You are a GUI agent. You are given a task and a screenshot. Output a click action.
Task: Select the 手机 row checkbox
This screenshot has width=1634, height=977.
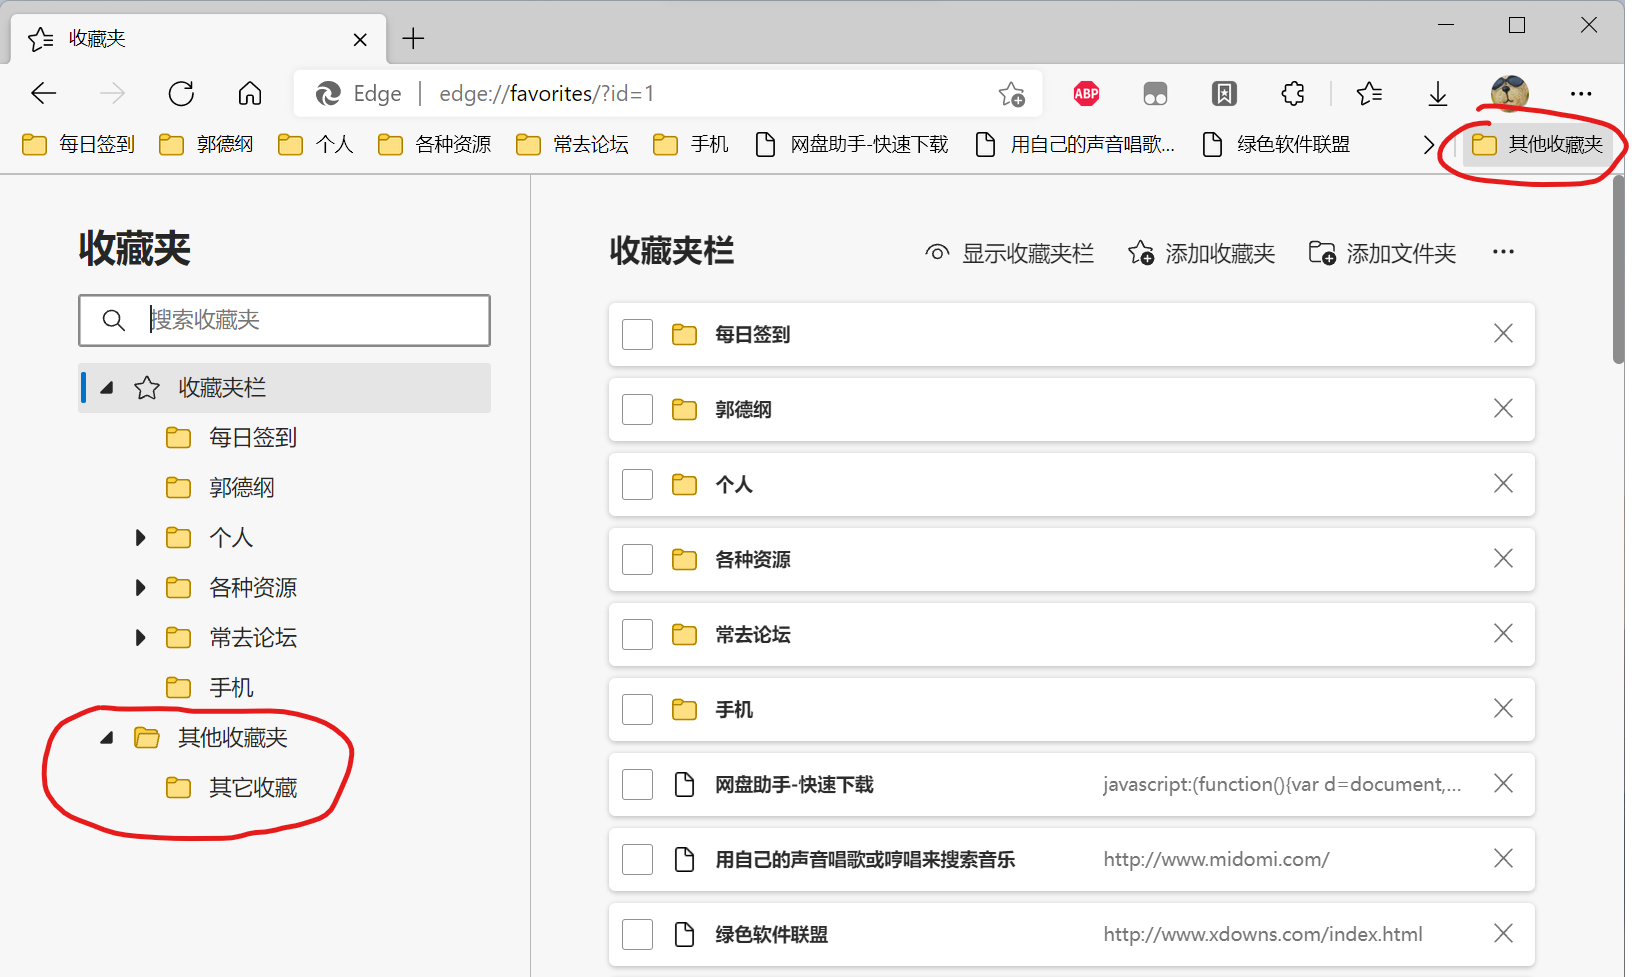click(x=637, y=709)
